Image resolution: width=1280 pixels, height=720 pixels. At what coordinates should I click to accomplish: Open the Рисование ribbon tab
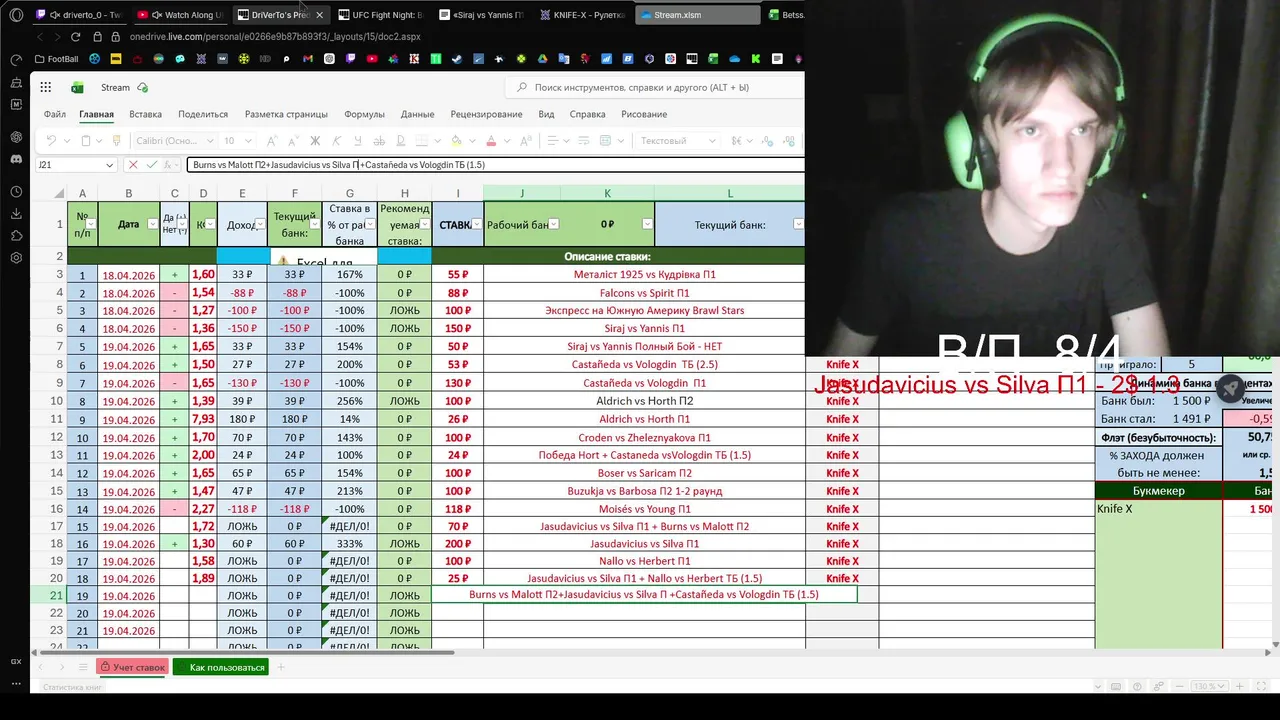[644, 114]
